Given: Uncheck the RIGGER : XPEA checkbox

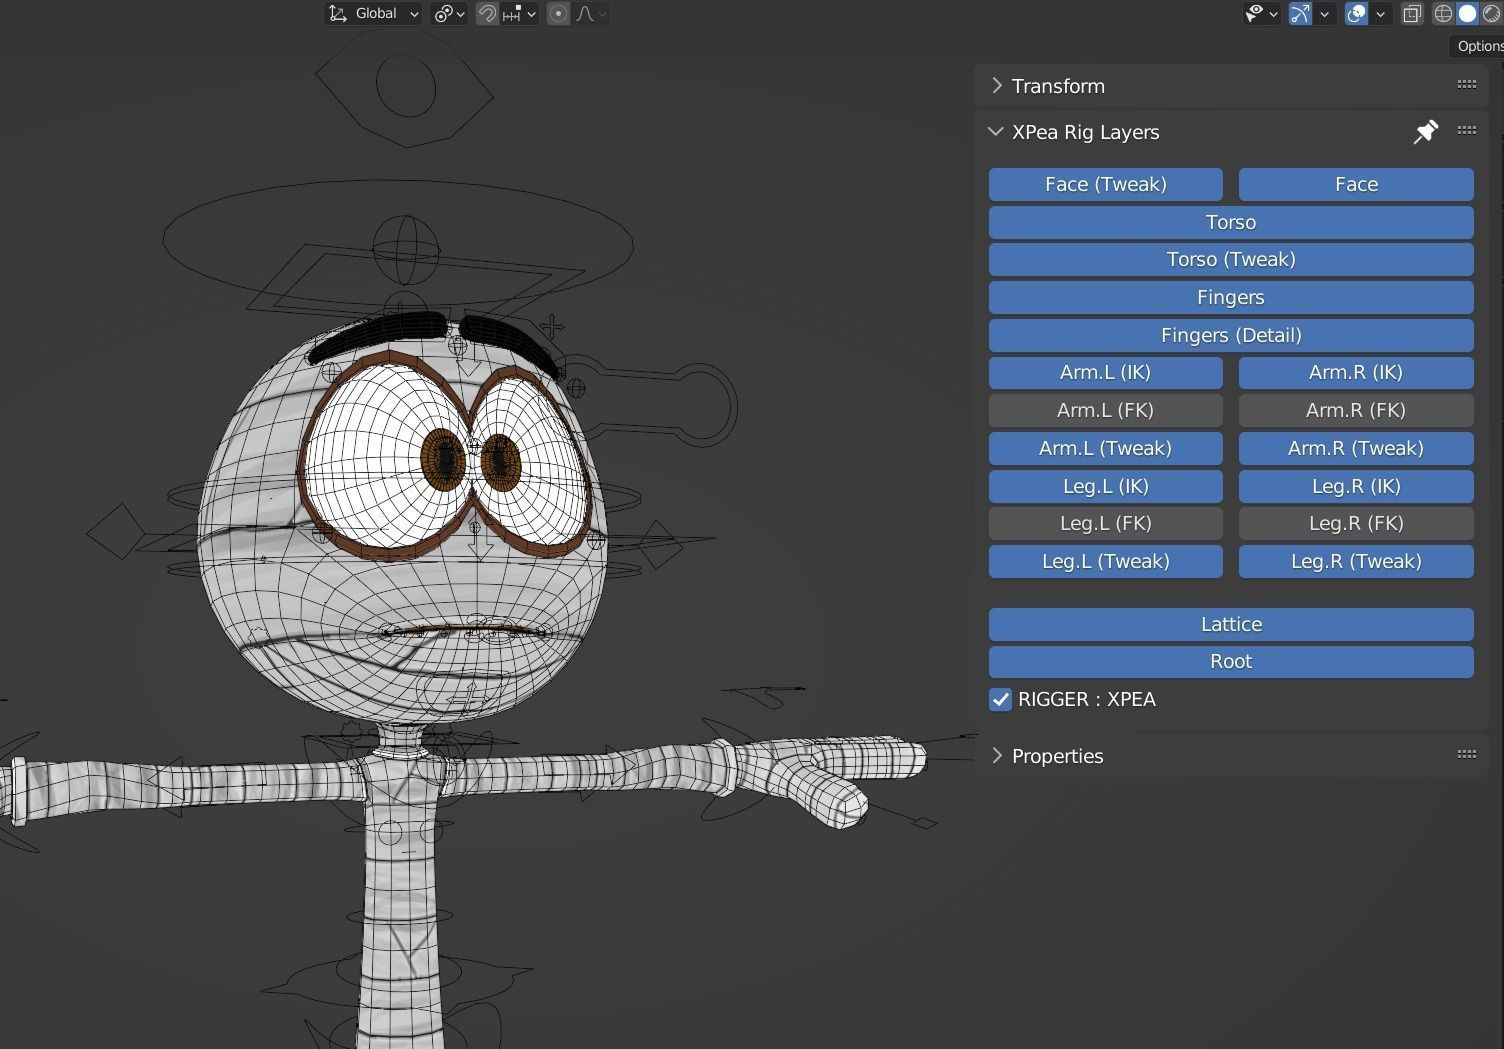Looking at the screenshot, I should pyautogui.click(x=1000, y=699).
